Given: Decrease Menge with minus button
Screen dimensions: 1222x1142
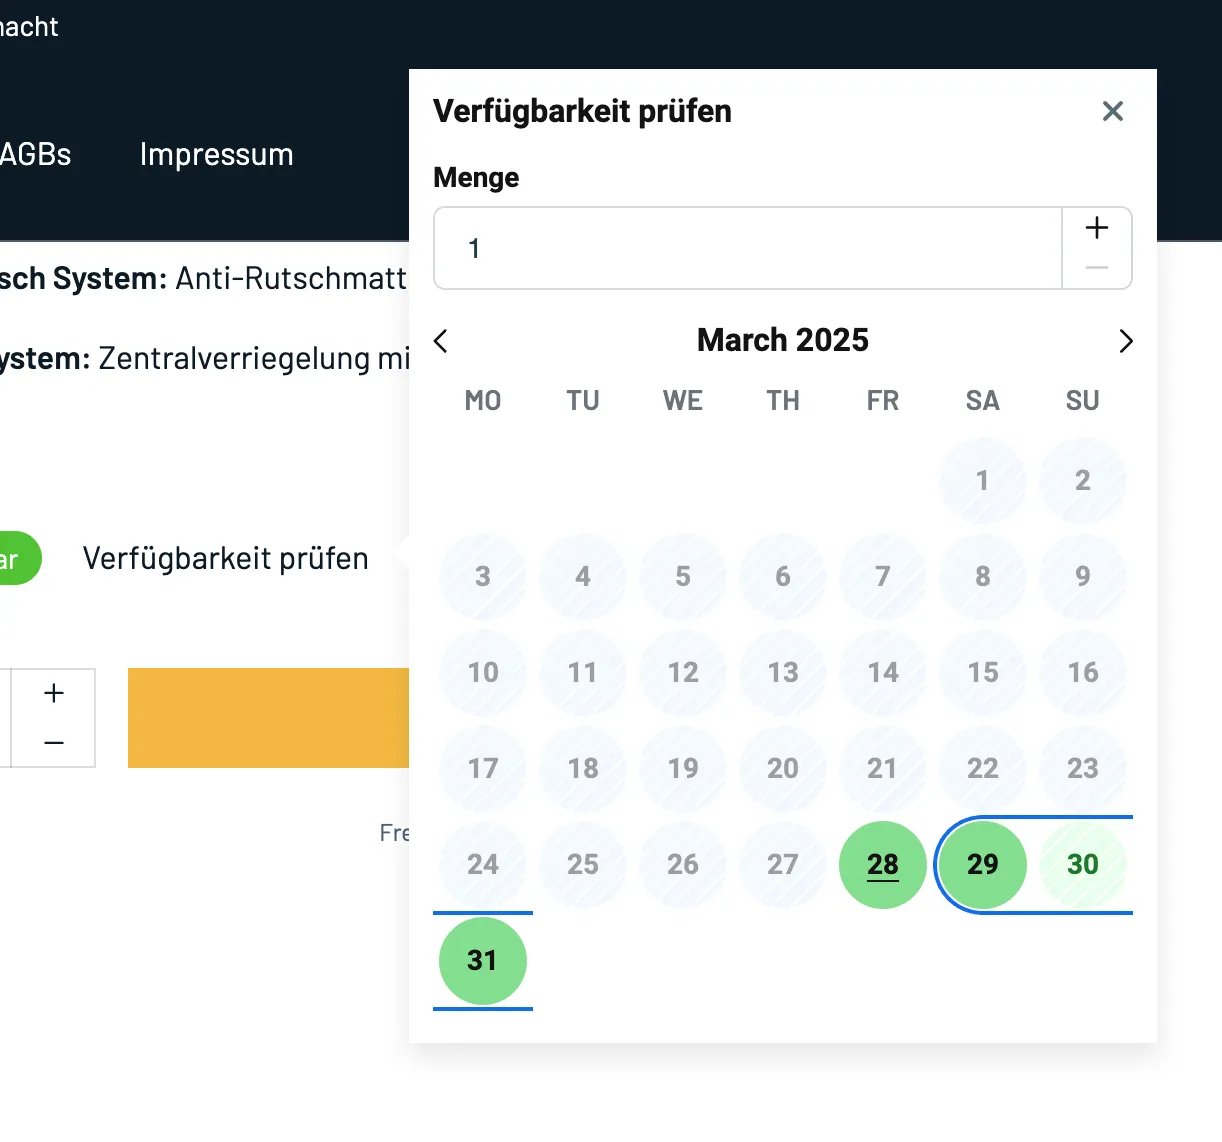Looking at the screenshot, I should [1097, 268].
